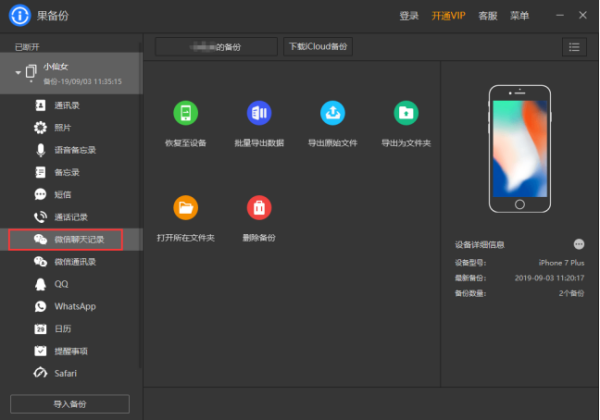Screen dimensions: 600x420
Task: Click the red 删除备份 trash icon
Action: point(259,208)
